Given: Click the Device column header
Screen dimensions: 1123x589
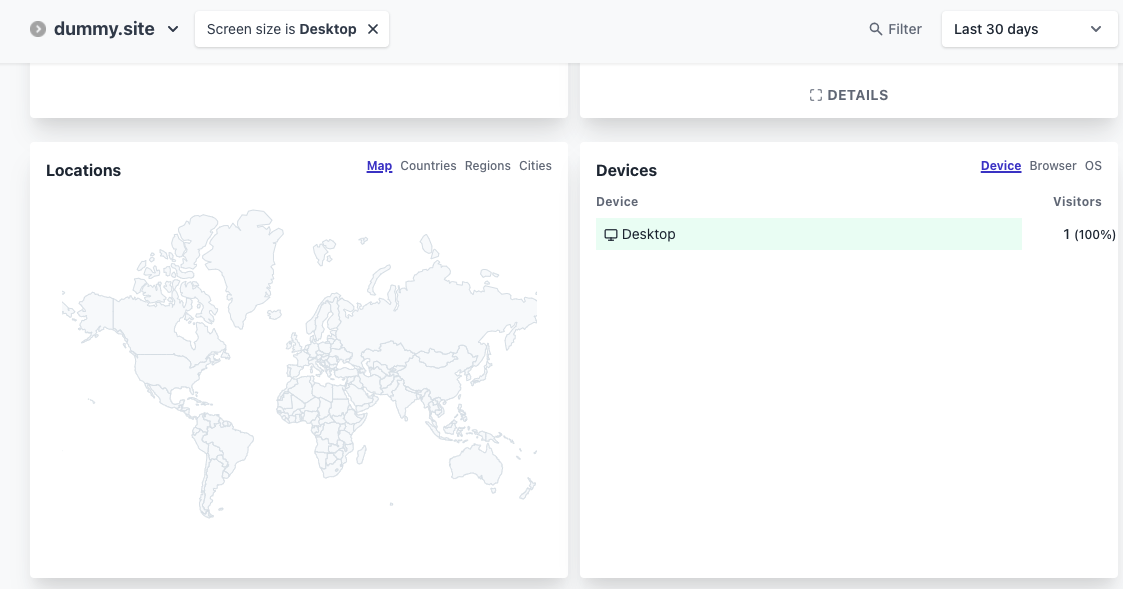Looking at the screenshot, I should [x=617, y=201].
